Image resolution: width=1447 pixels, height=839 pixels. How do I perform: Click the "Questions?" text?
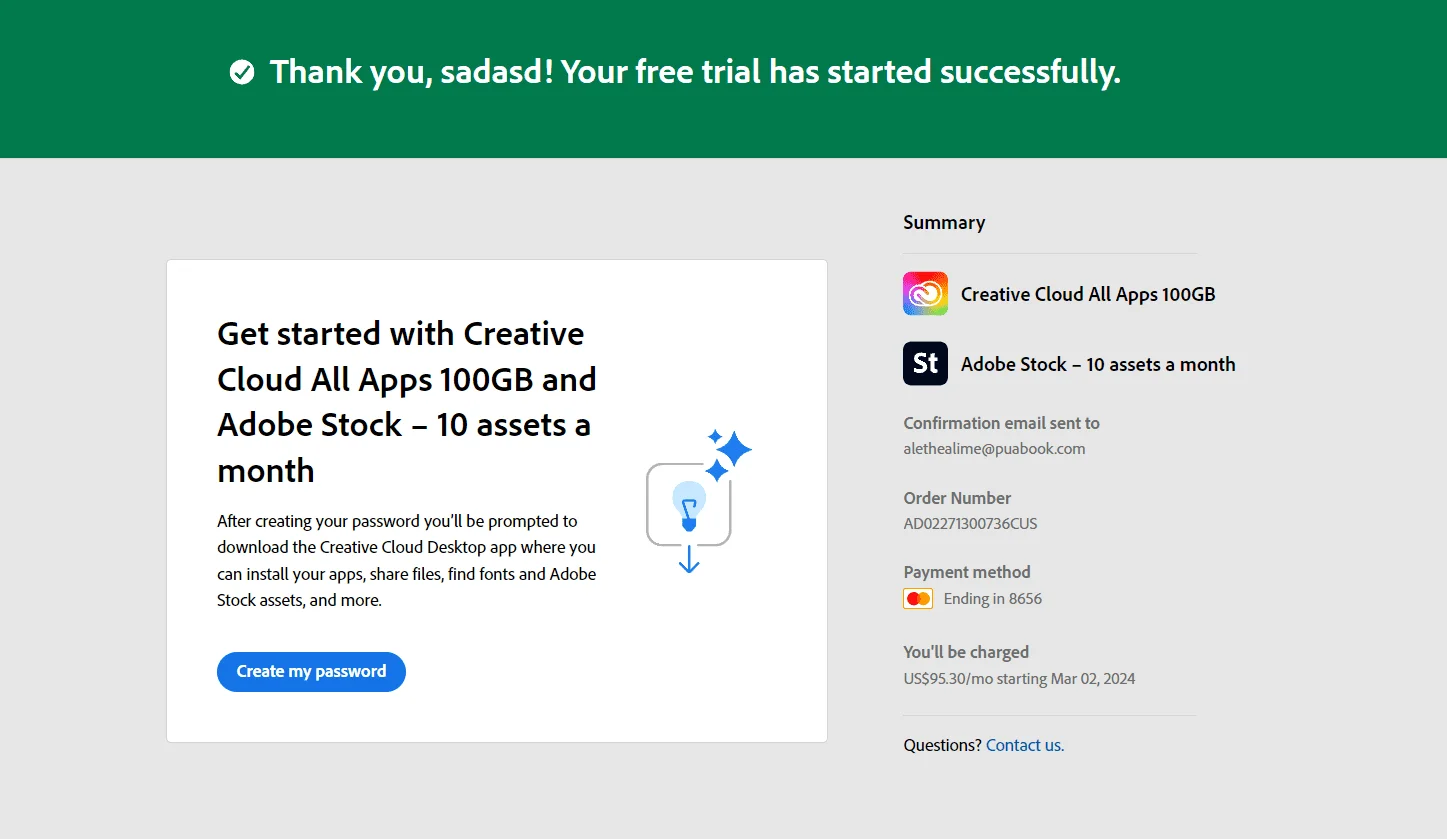click(942, 745)
